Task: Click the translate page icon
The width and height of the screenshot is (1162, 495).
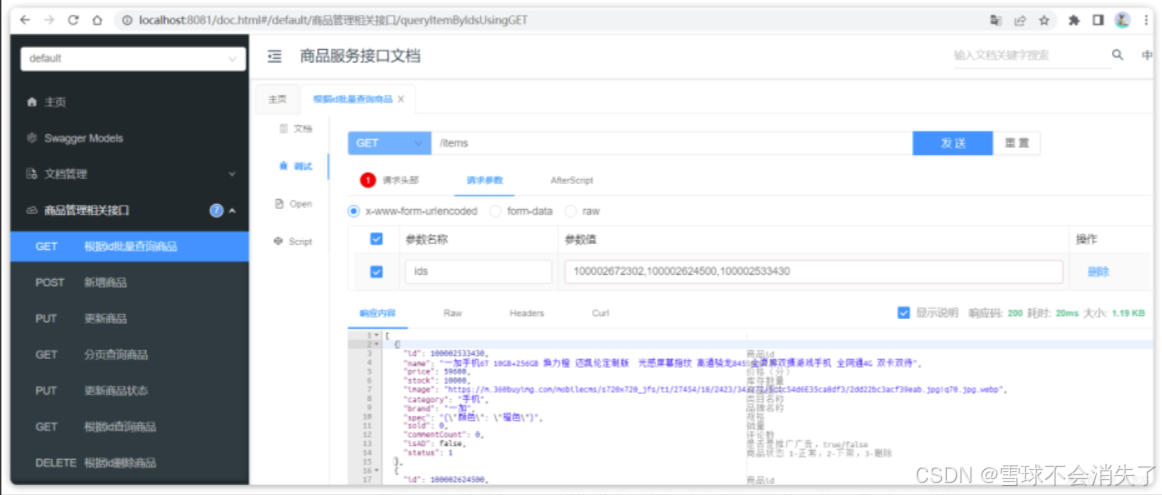Action: coord(996,21)
